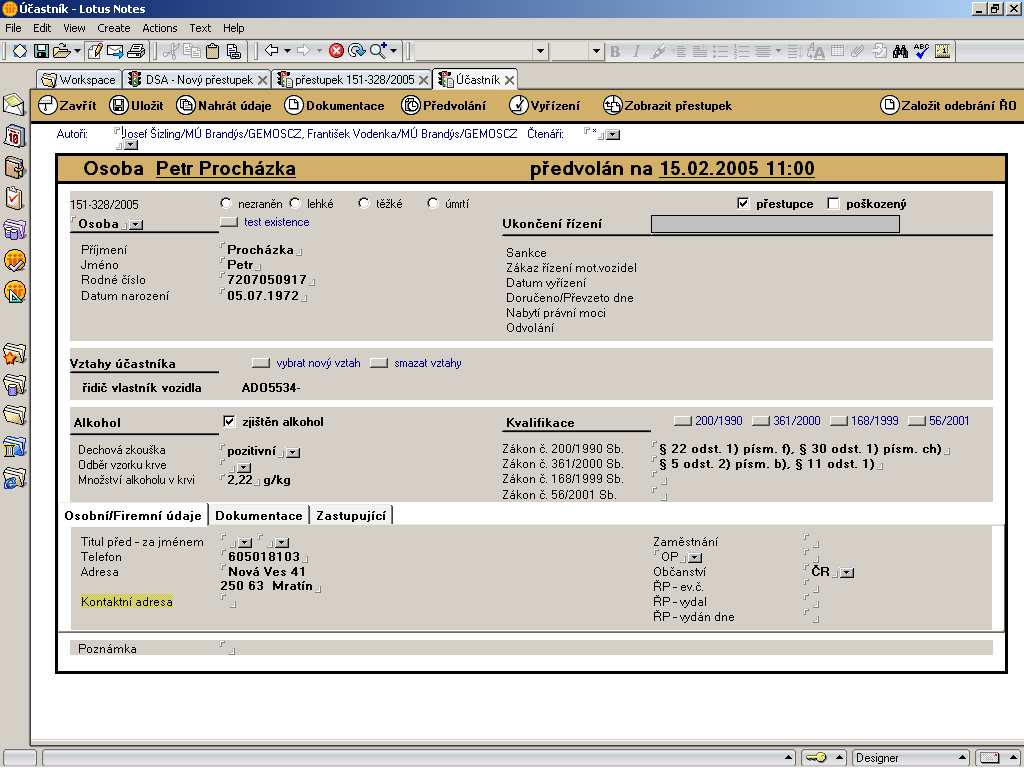Click the ABC spell check icon
Image resolution: width=1024 pixels, height=768 pixels.
pyautogui.click(x=921, y=51)
